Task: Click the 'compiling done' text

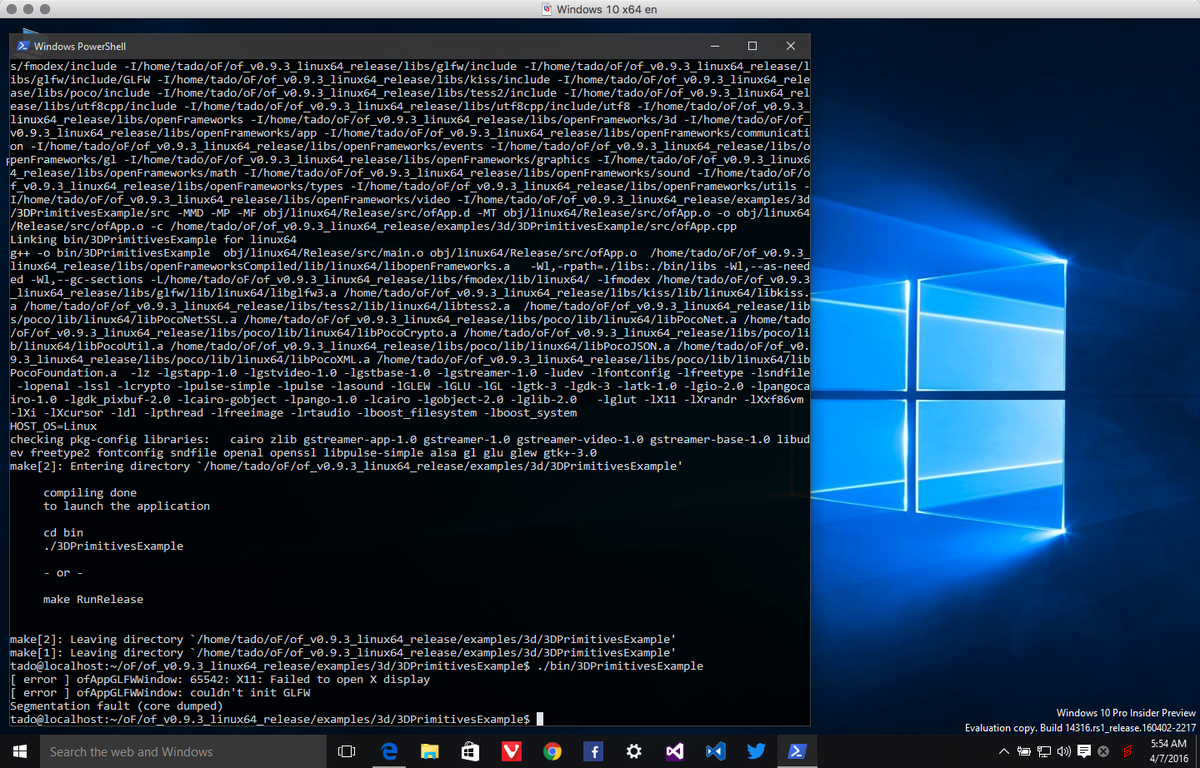Action: 90,493
